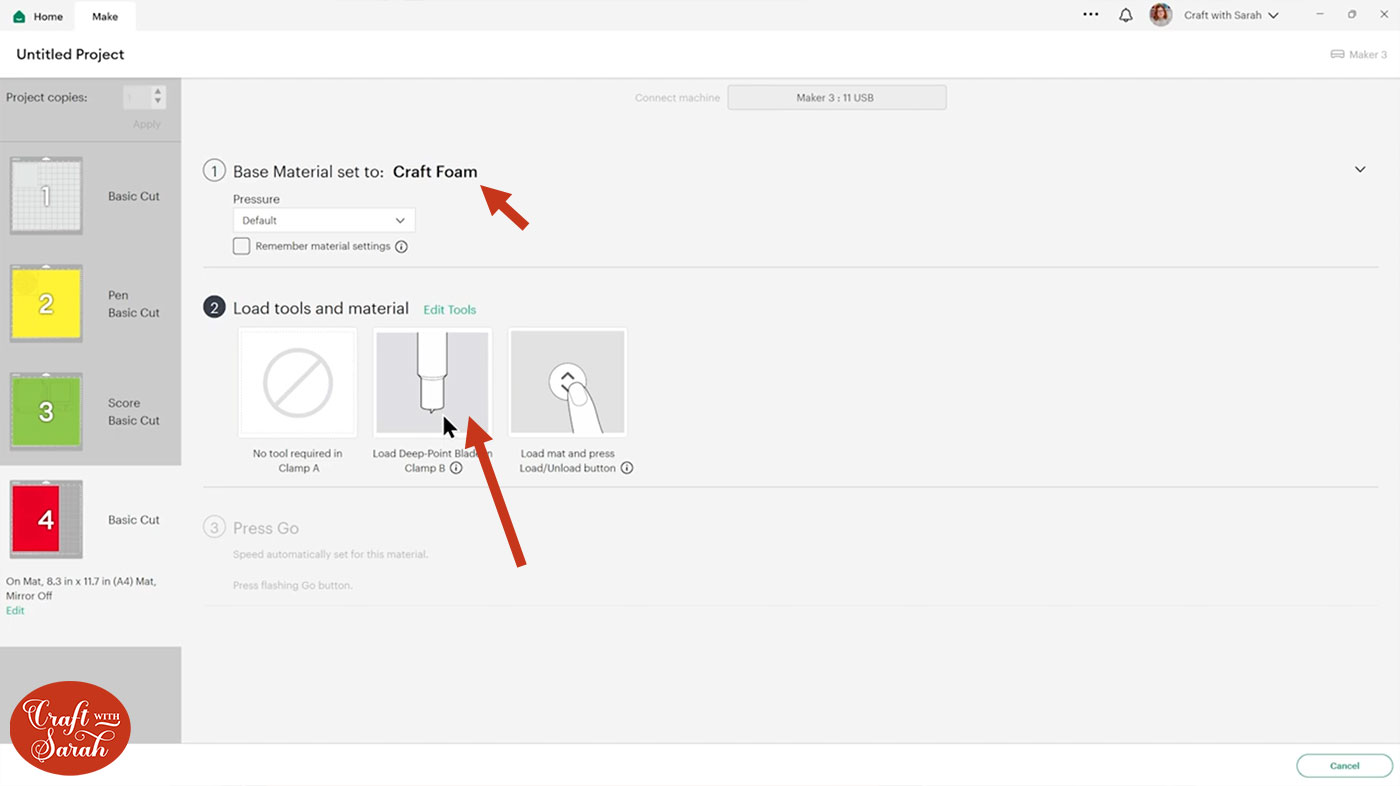
Task: Click the Edit Tools link
Action: [450, 310]
